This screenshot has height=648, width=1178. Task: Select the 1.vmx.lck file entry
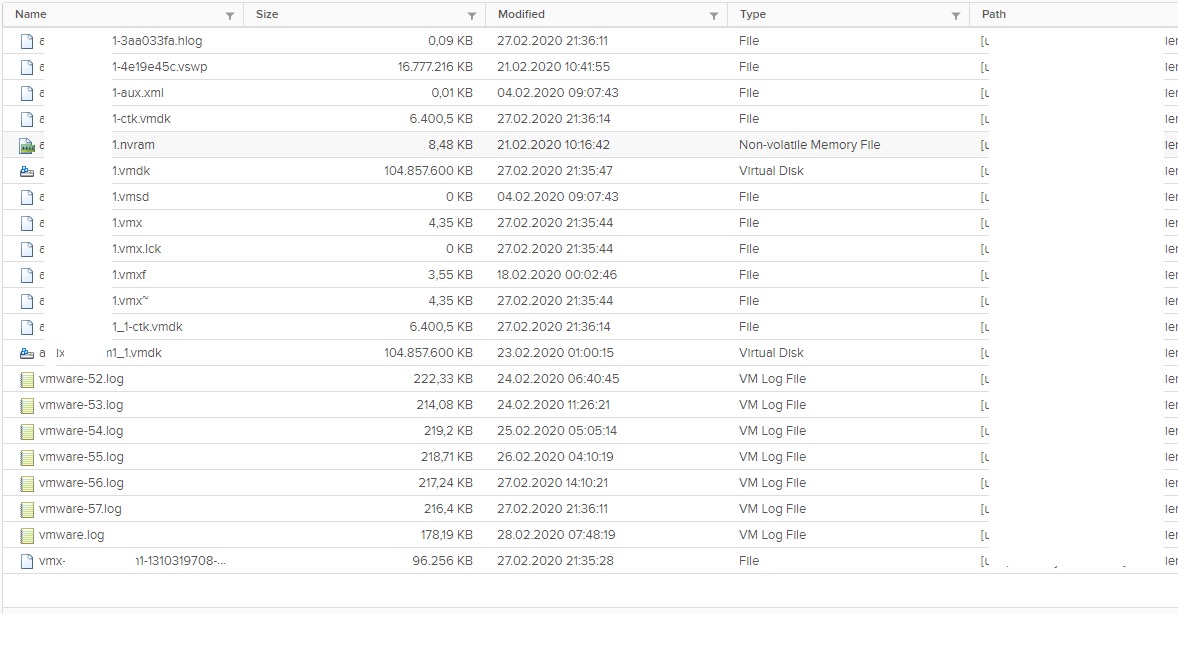(136, 249)
